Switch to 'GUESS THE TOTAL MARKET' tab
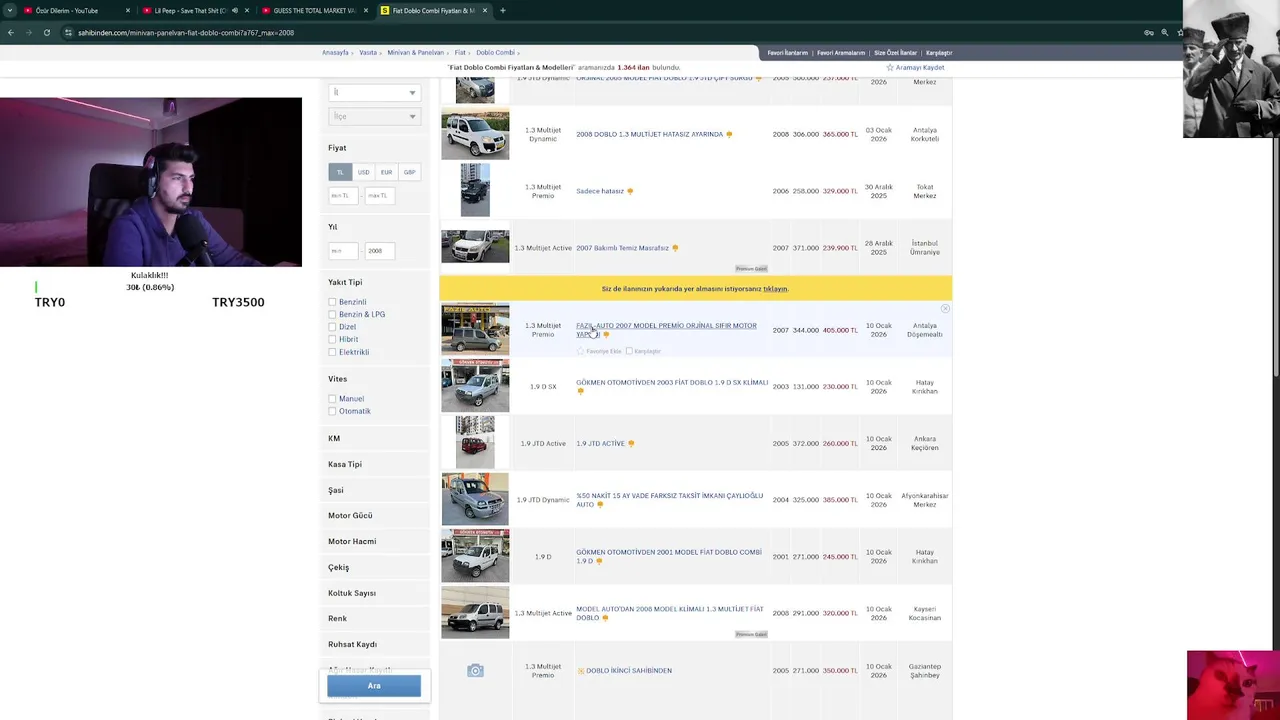The width and height of the screenshot is (1280, 720). (x=313, y=10)
